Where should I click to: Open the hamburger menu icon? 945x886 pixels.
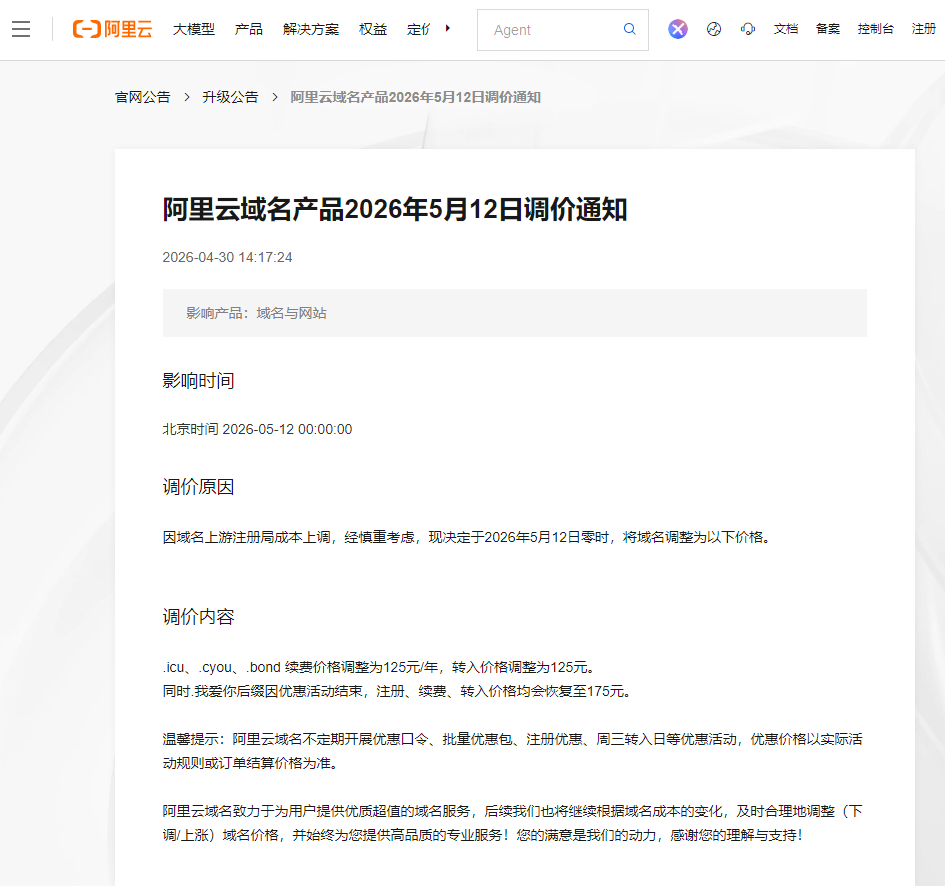point(20,29)
